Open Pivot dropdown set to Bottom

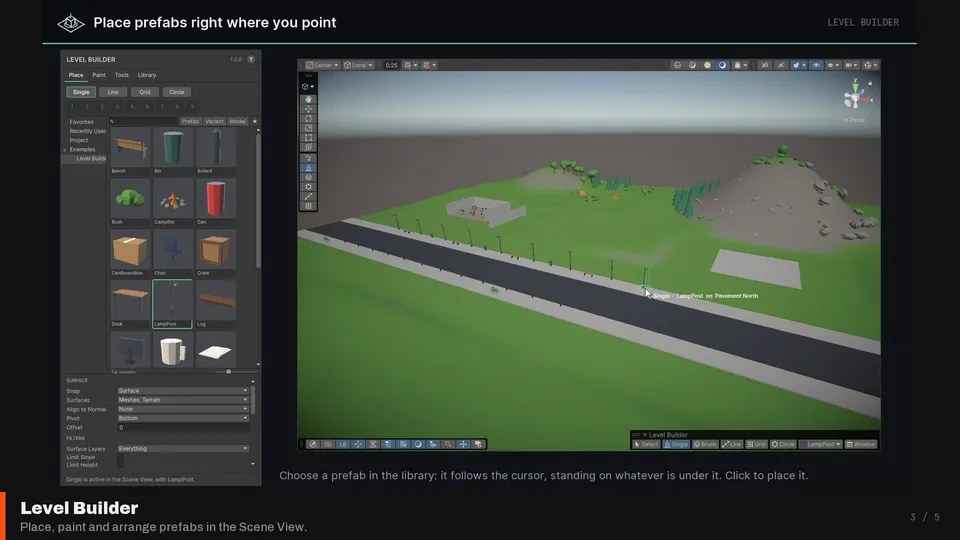pyautogui.click(x=183, y=418)
